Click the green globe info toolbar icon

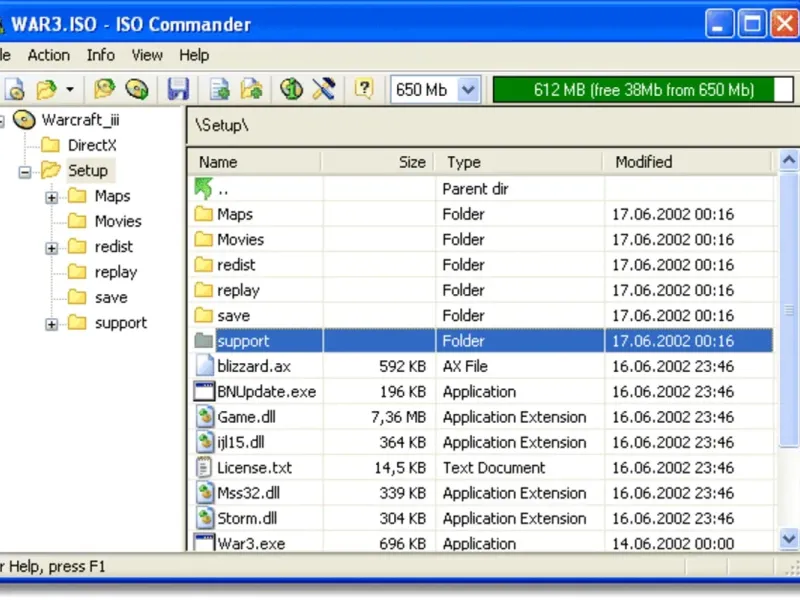[x=291, y=89]
